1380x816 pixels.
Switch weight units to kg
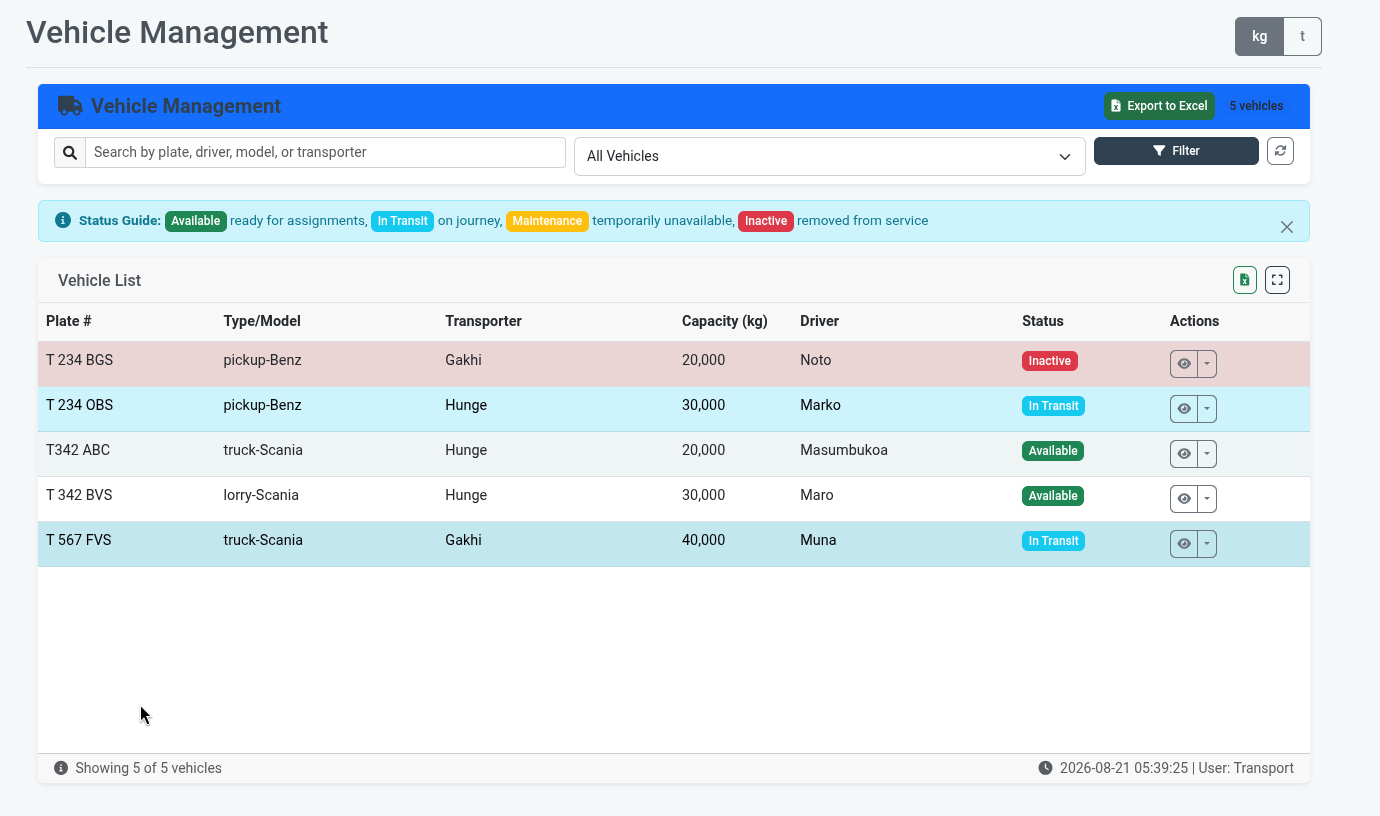(1260, 36)
